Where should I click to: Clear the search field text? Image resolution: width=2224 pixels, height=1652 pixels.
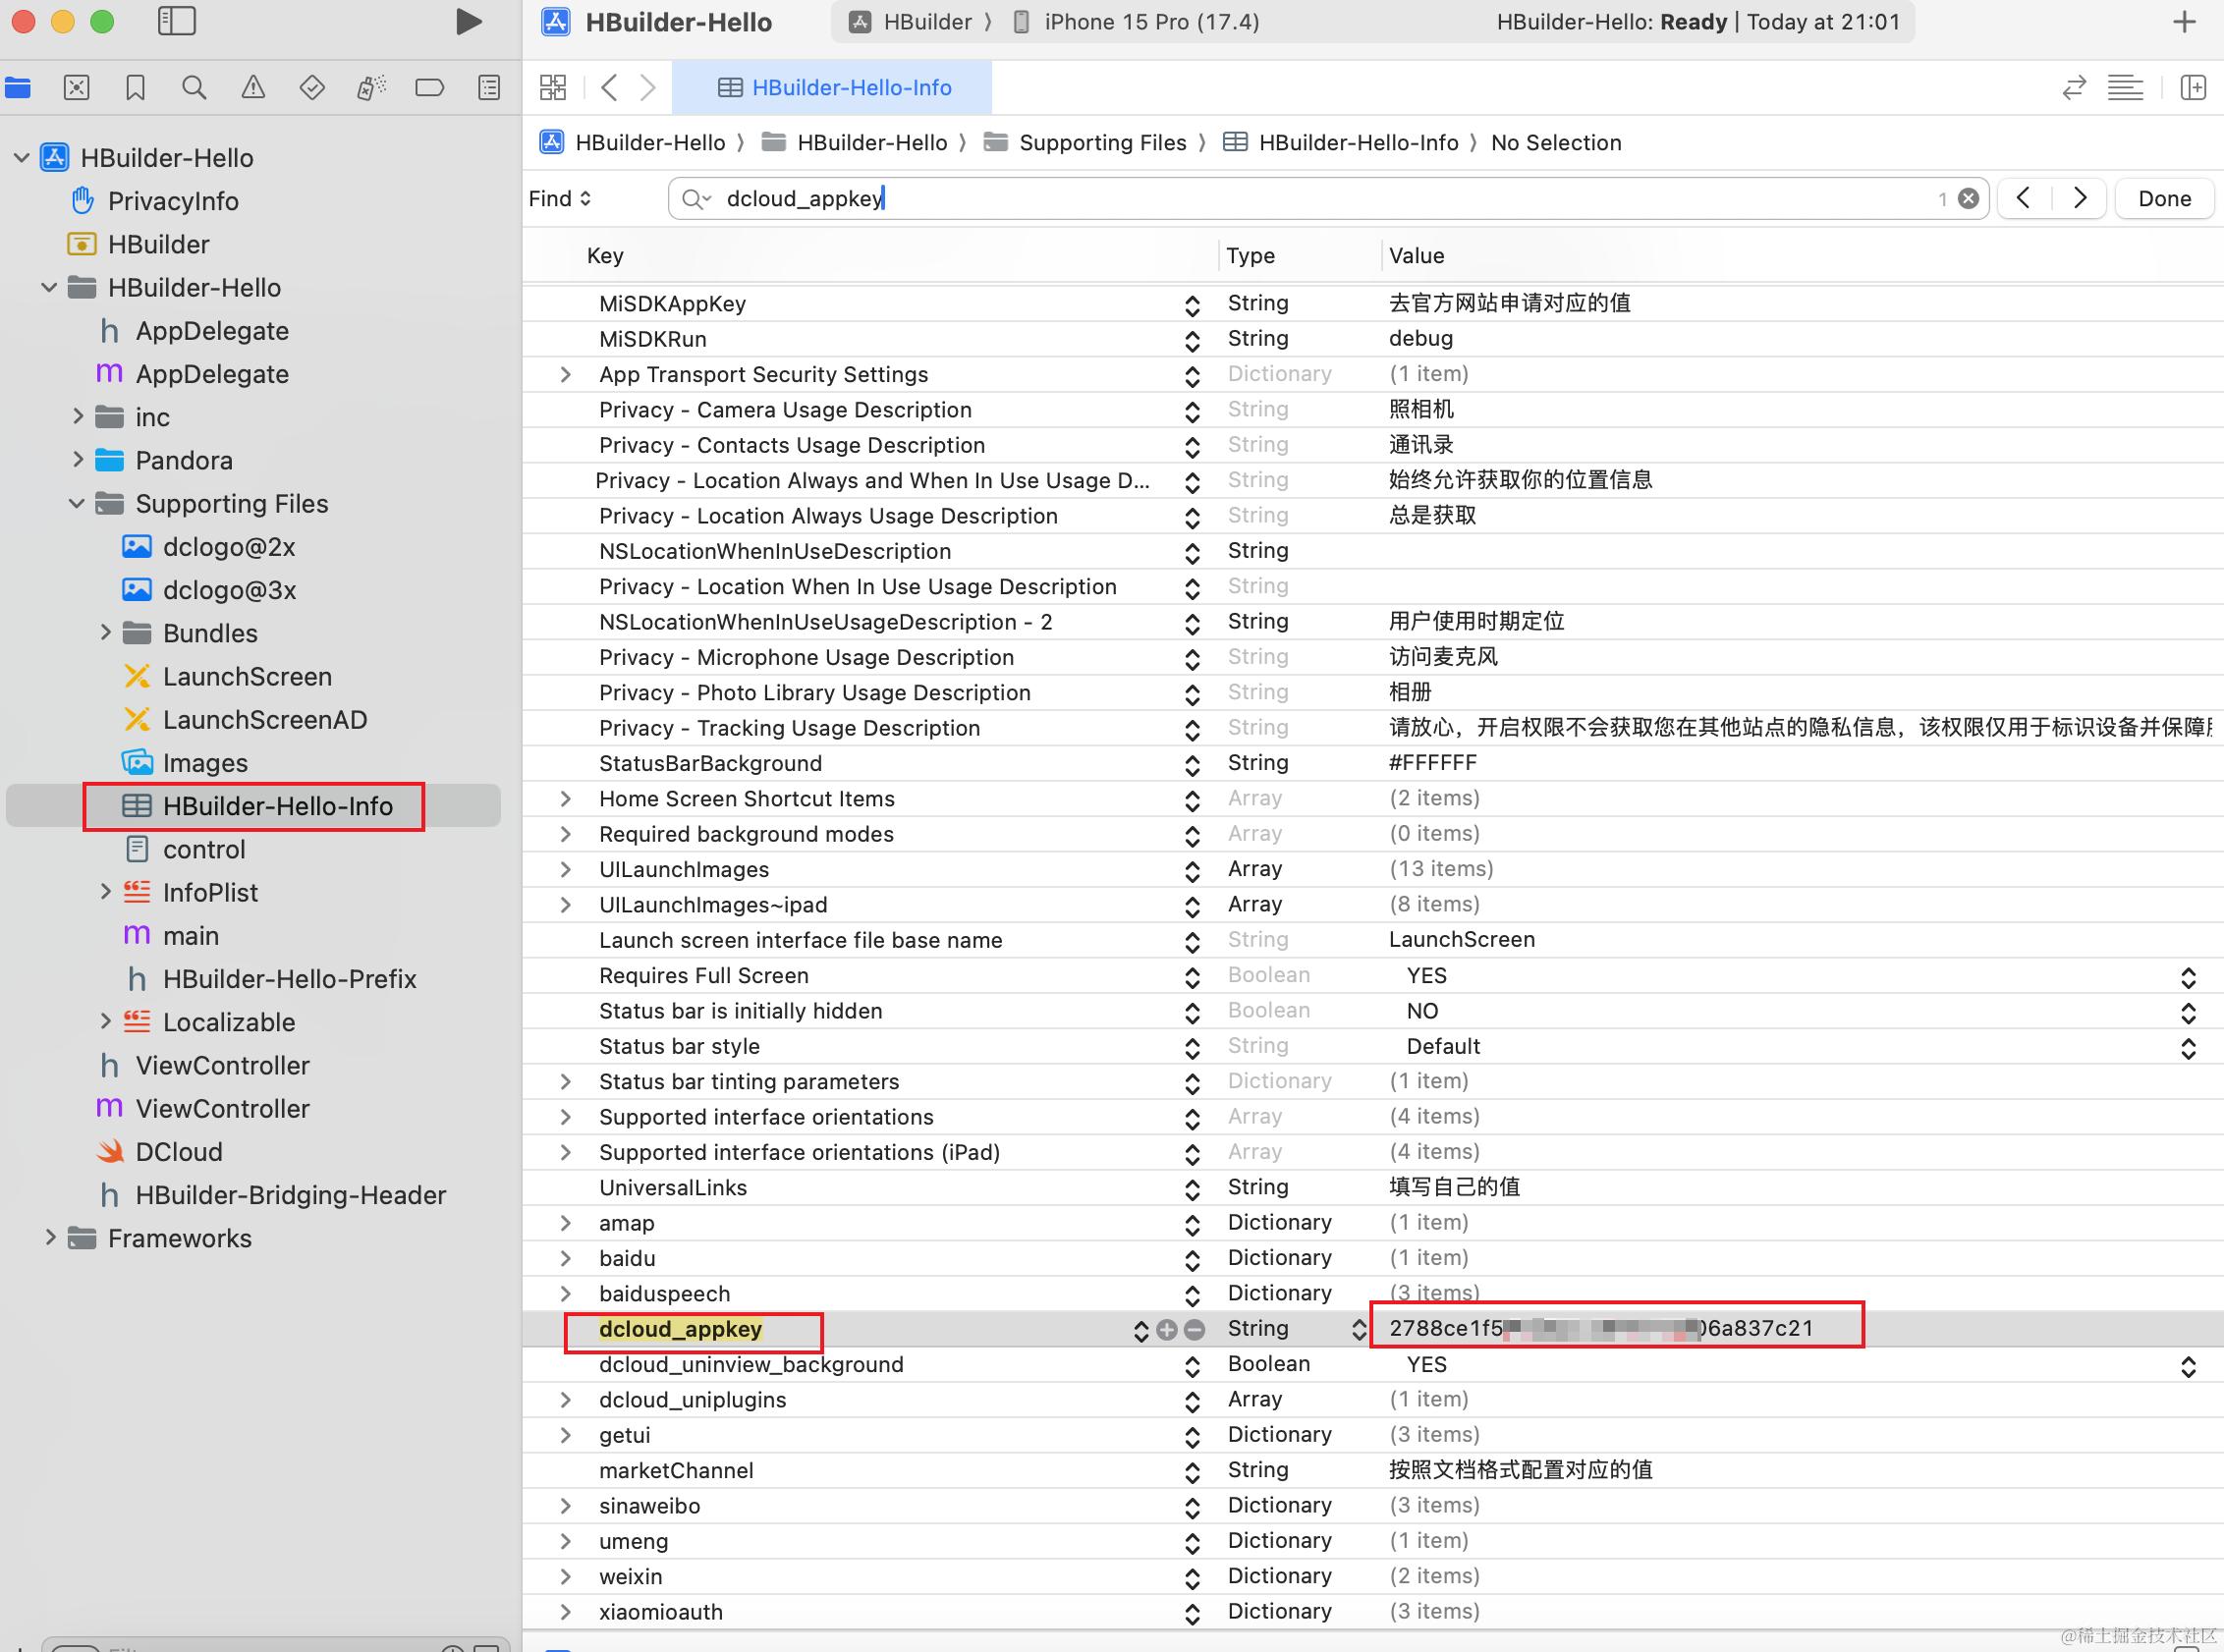pos(1967,199)
